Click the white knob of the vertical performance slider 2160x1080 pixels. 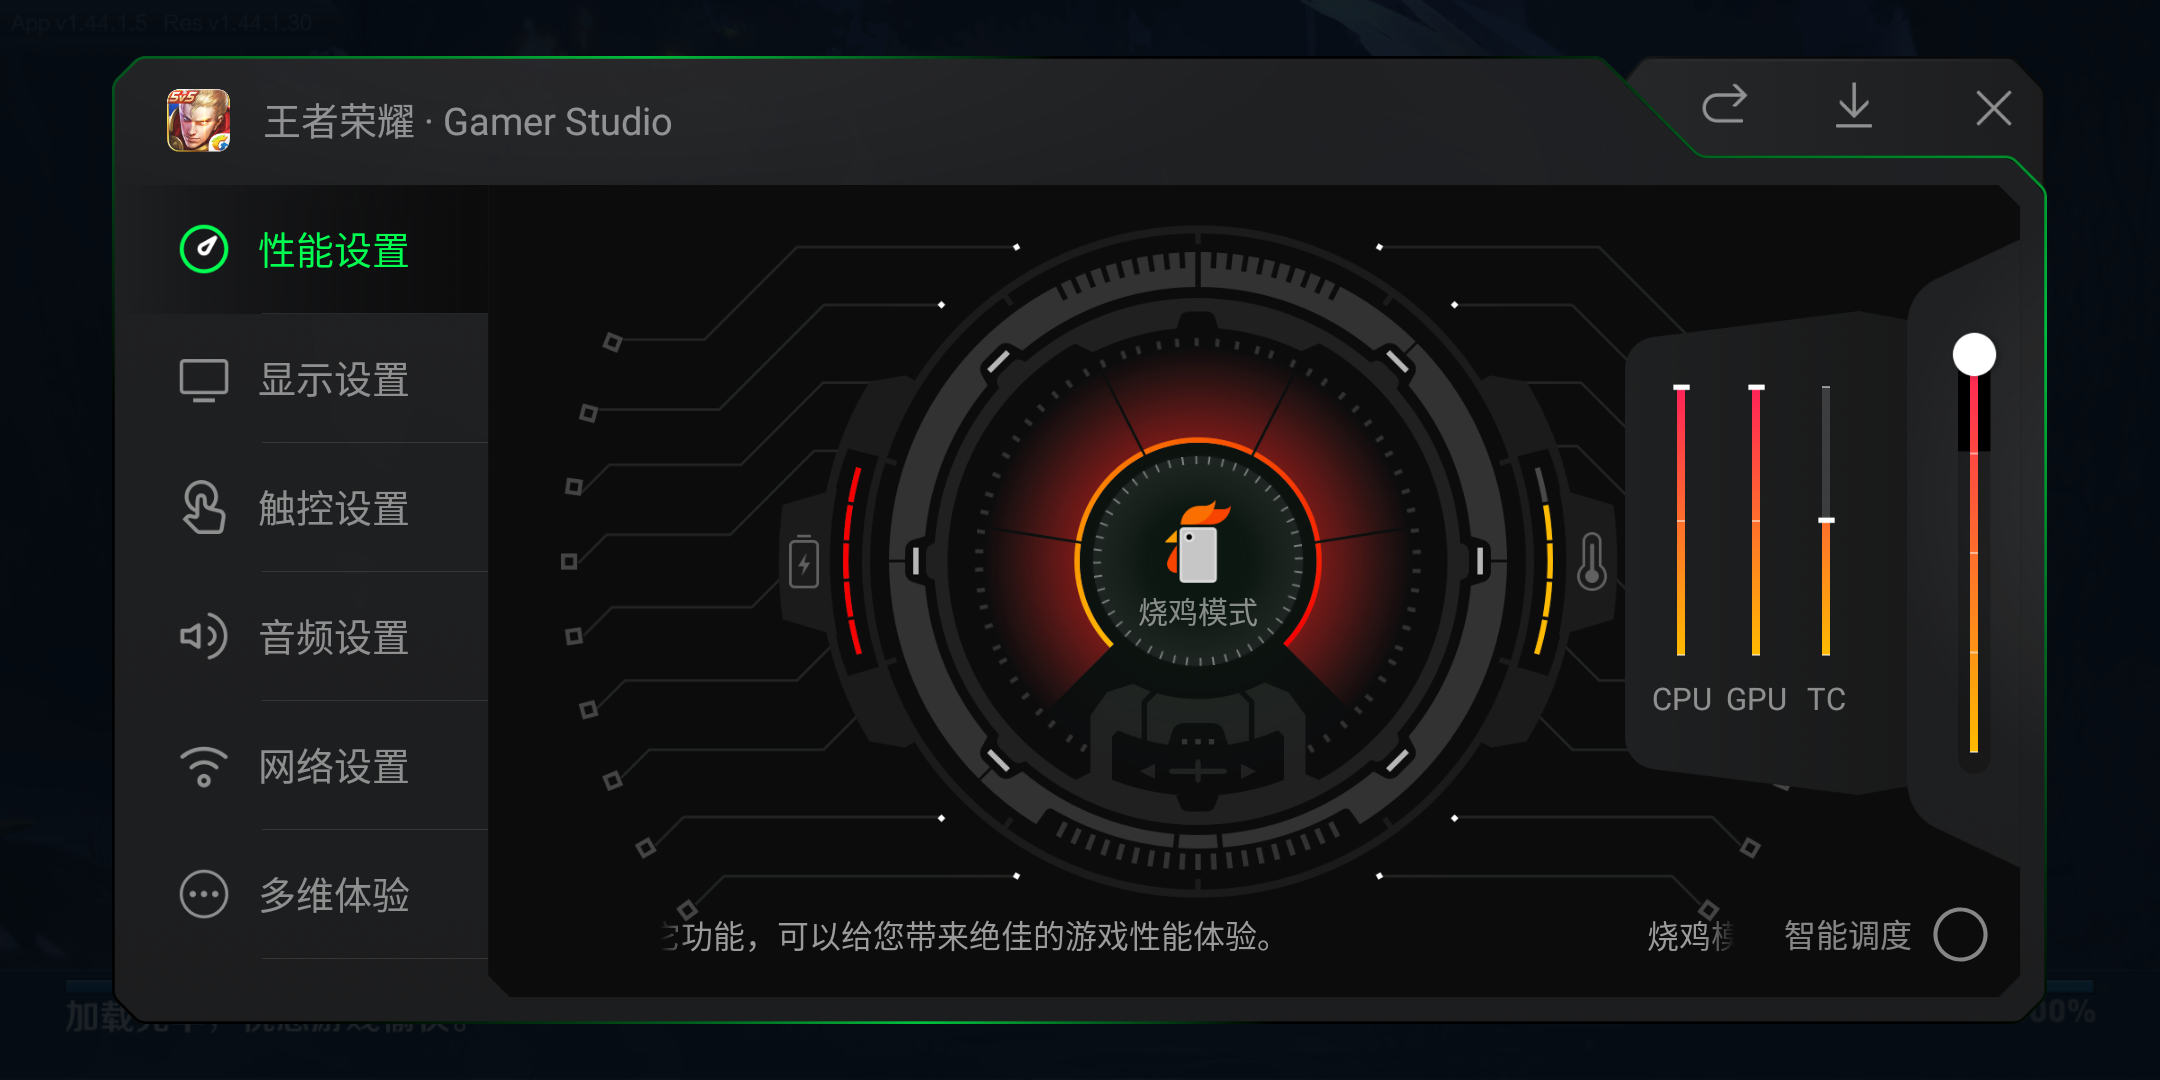(1974, 355)
